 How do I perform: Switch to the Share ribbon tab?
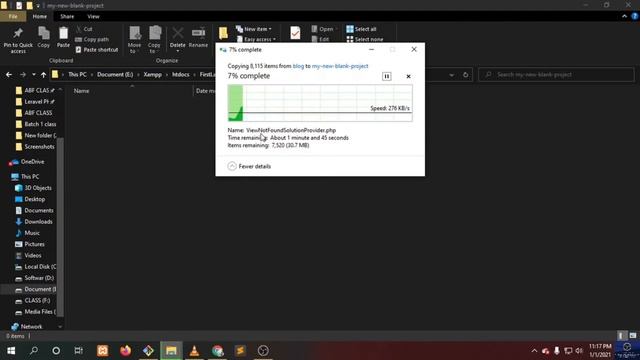(67, 16)
